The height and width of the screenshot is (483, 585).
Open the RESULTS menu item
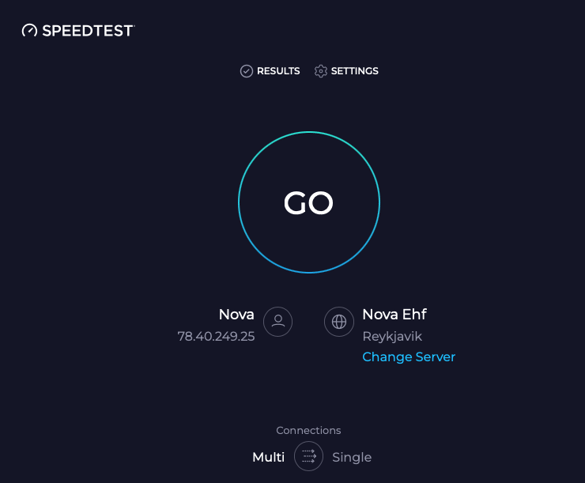coord(278,71)
